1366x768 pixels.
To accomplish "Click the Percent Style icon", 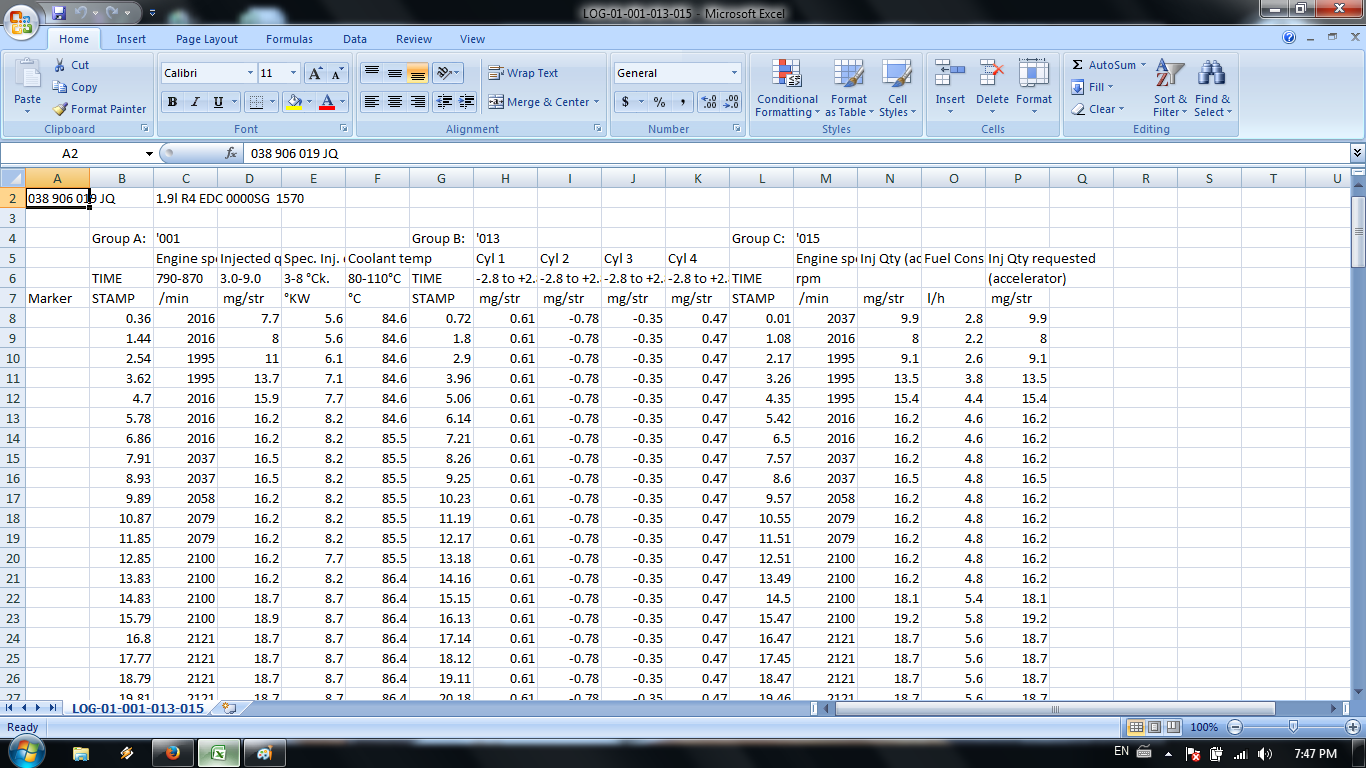I will (659, 102).
